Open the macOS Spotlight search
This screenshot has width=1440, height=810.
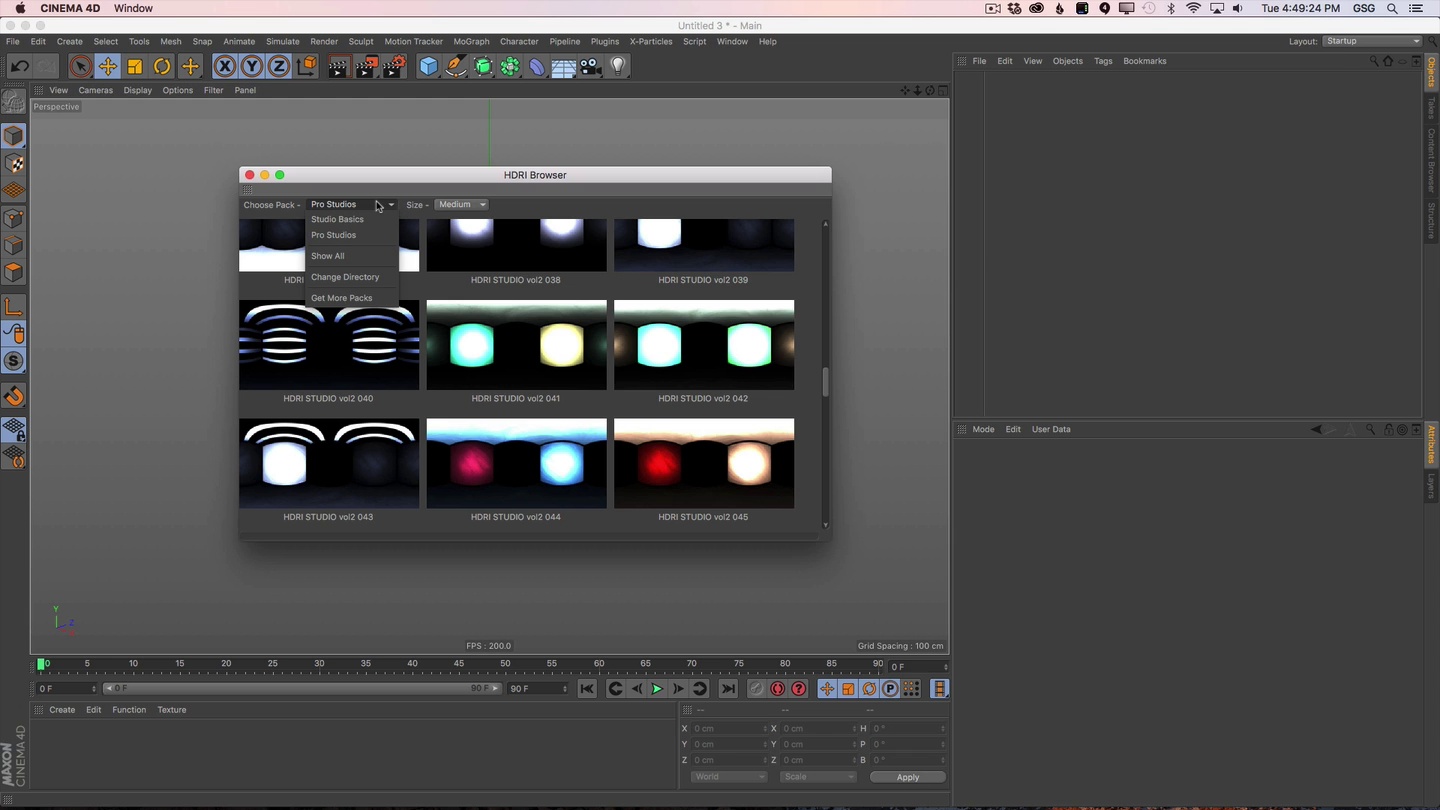point(1392,8)
